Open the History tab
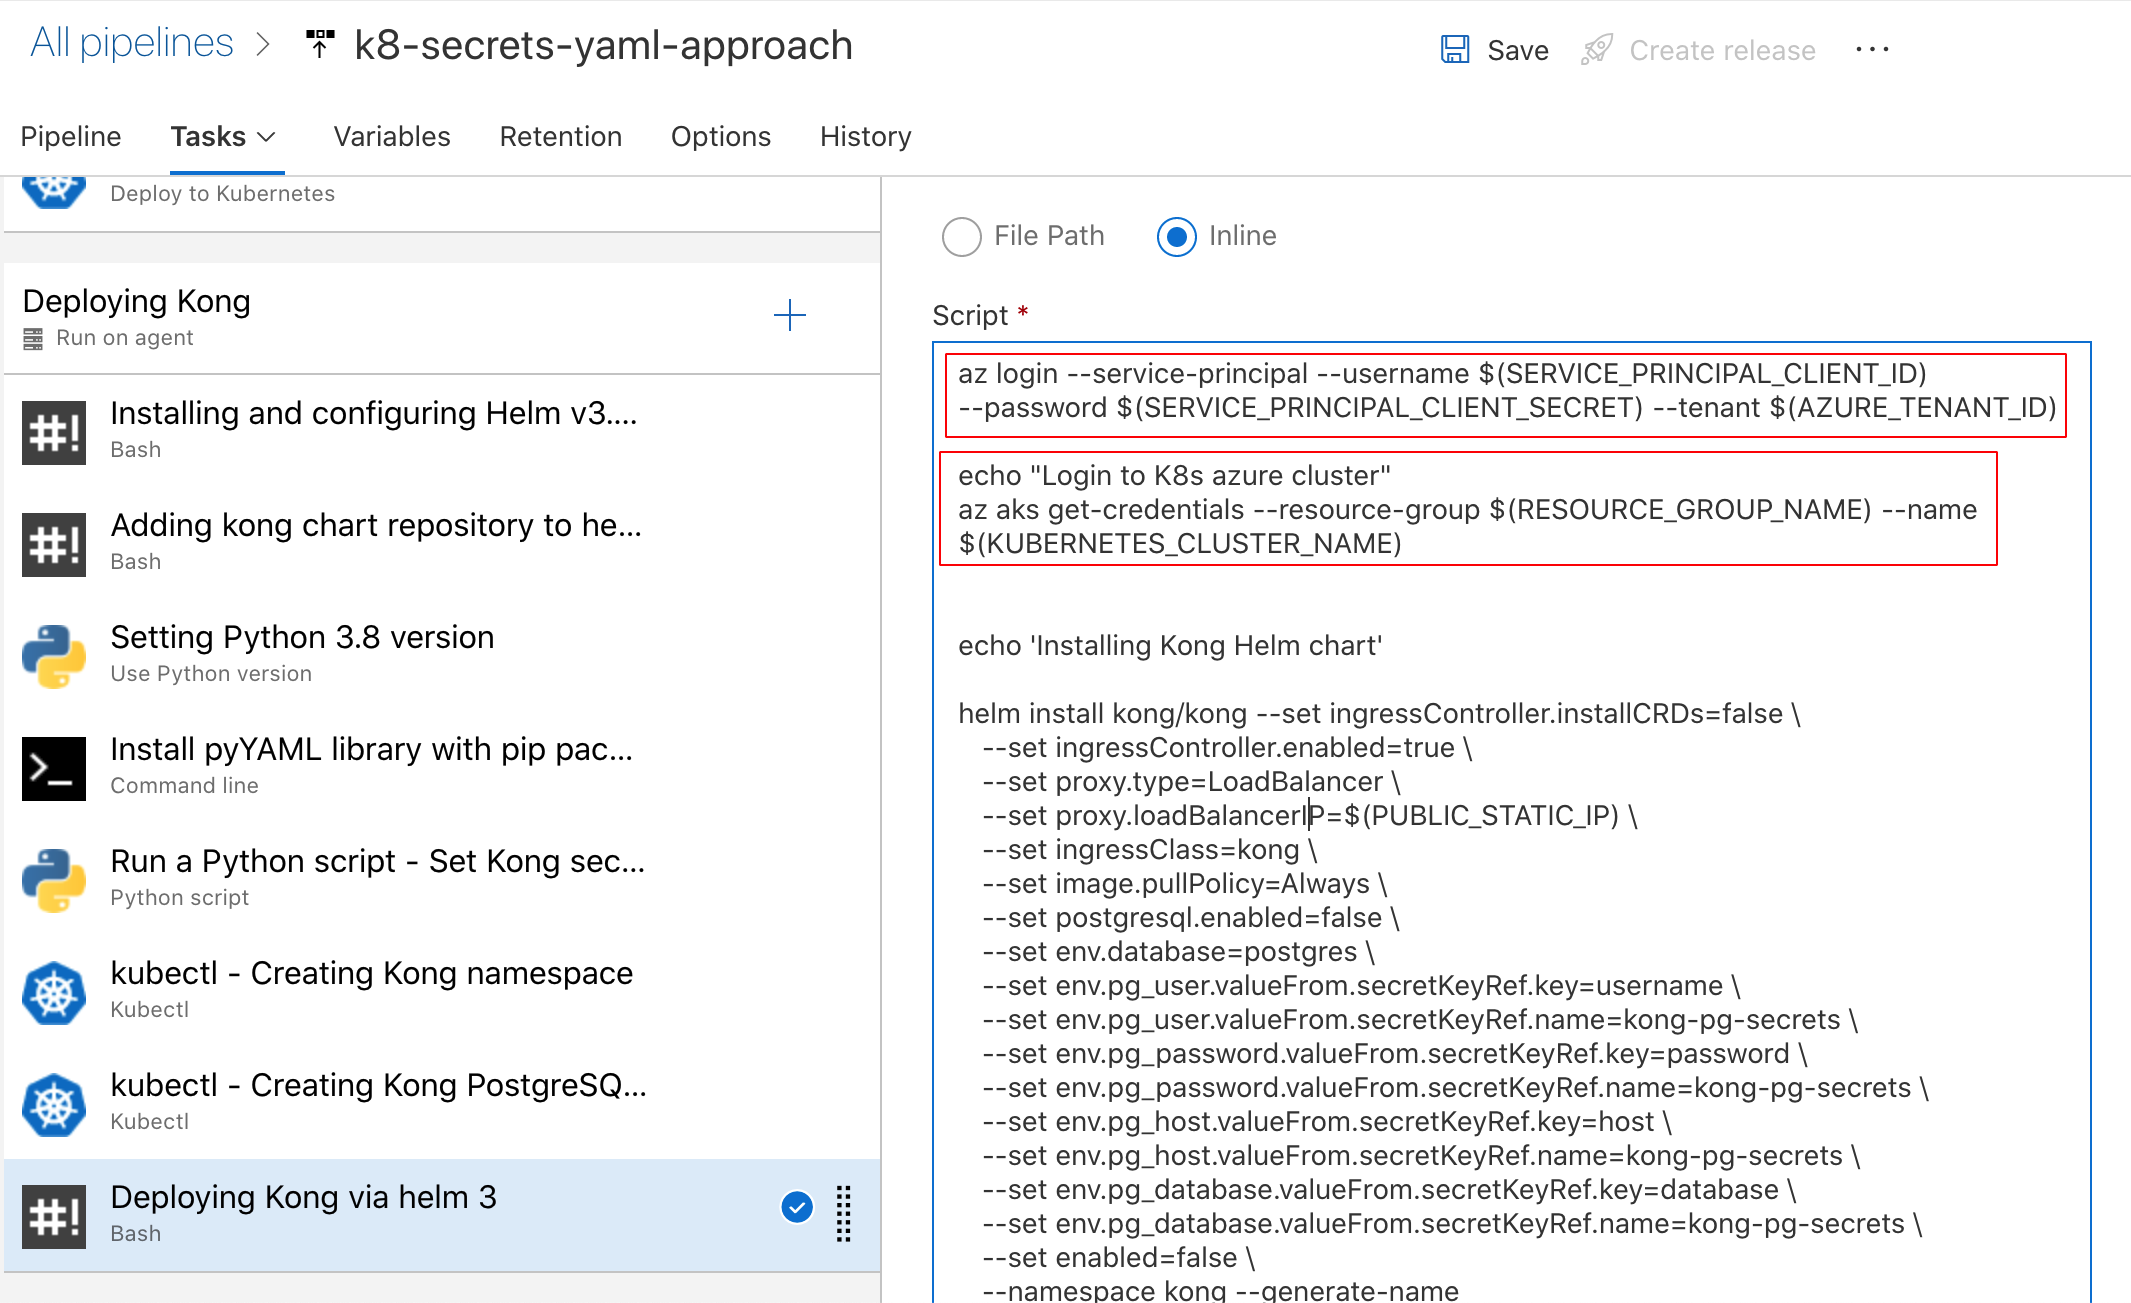This screenshot has width=2131, height=1303. 865,134
